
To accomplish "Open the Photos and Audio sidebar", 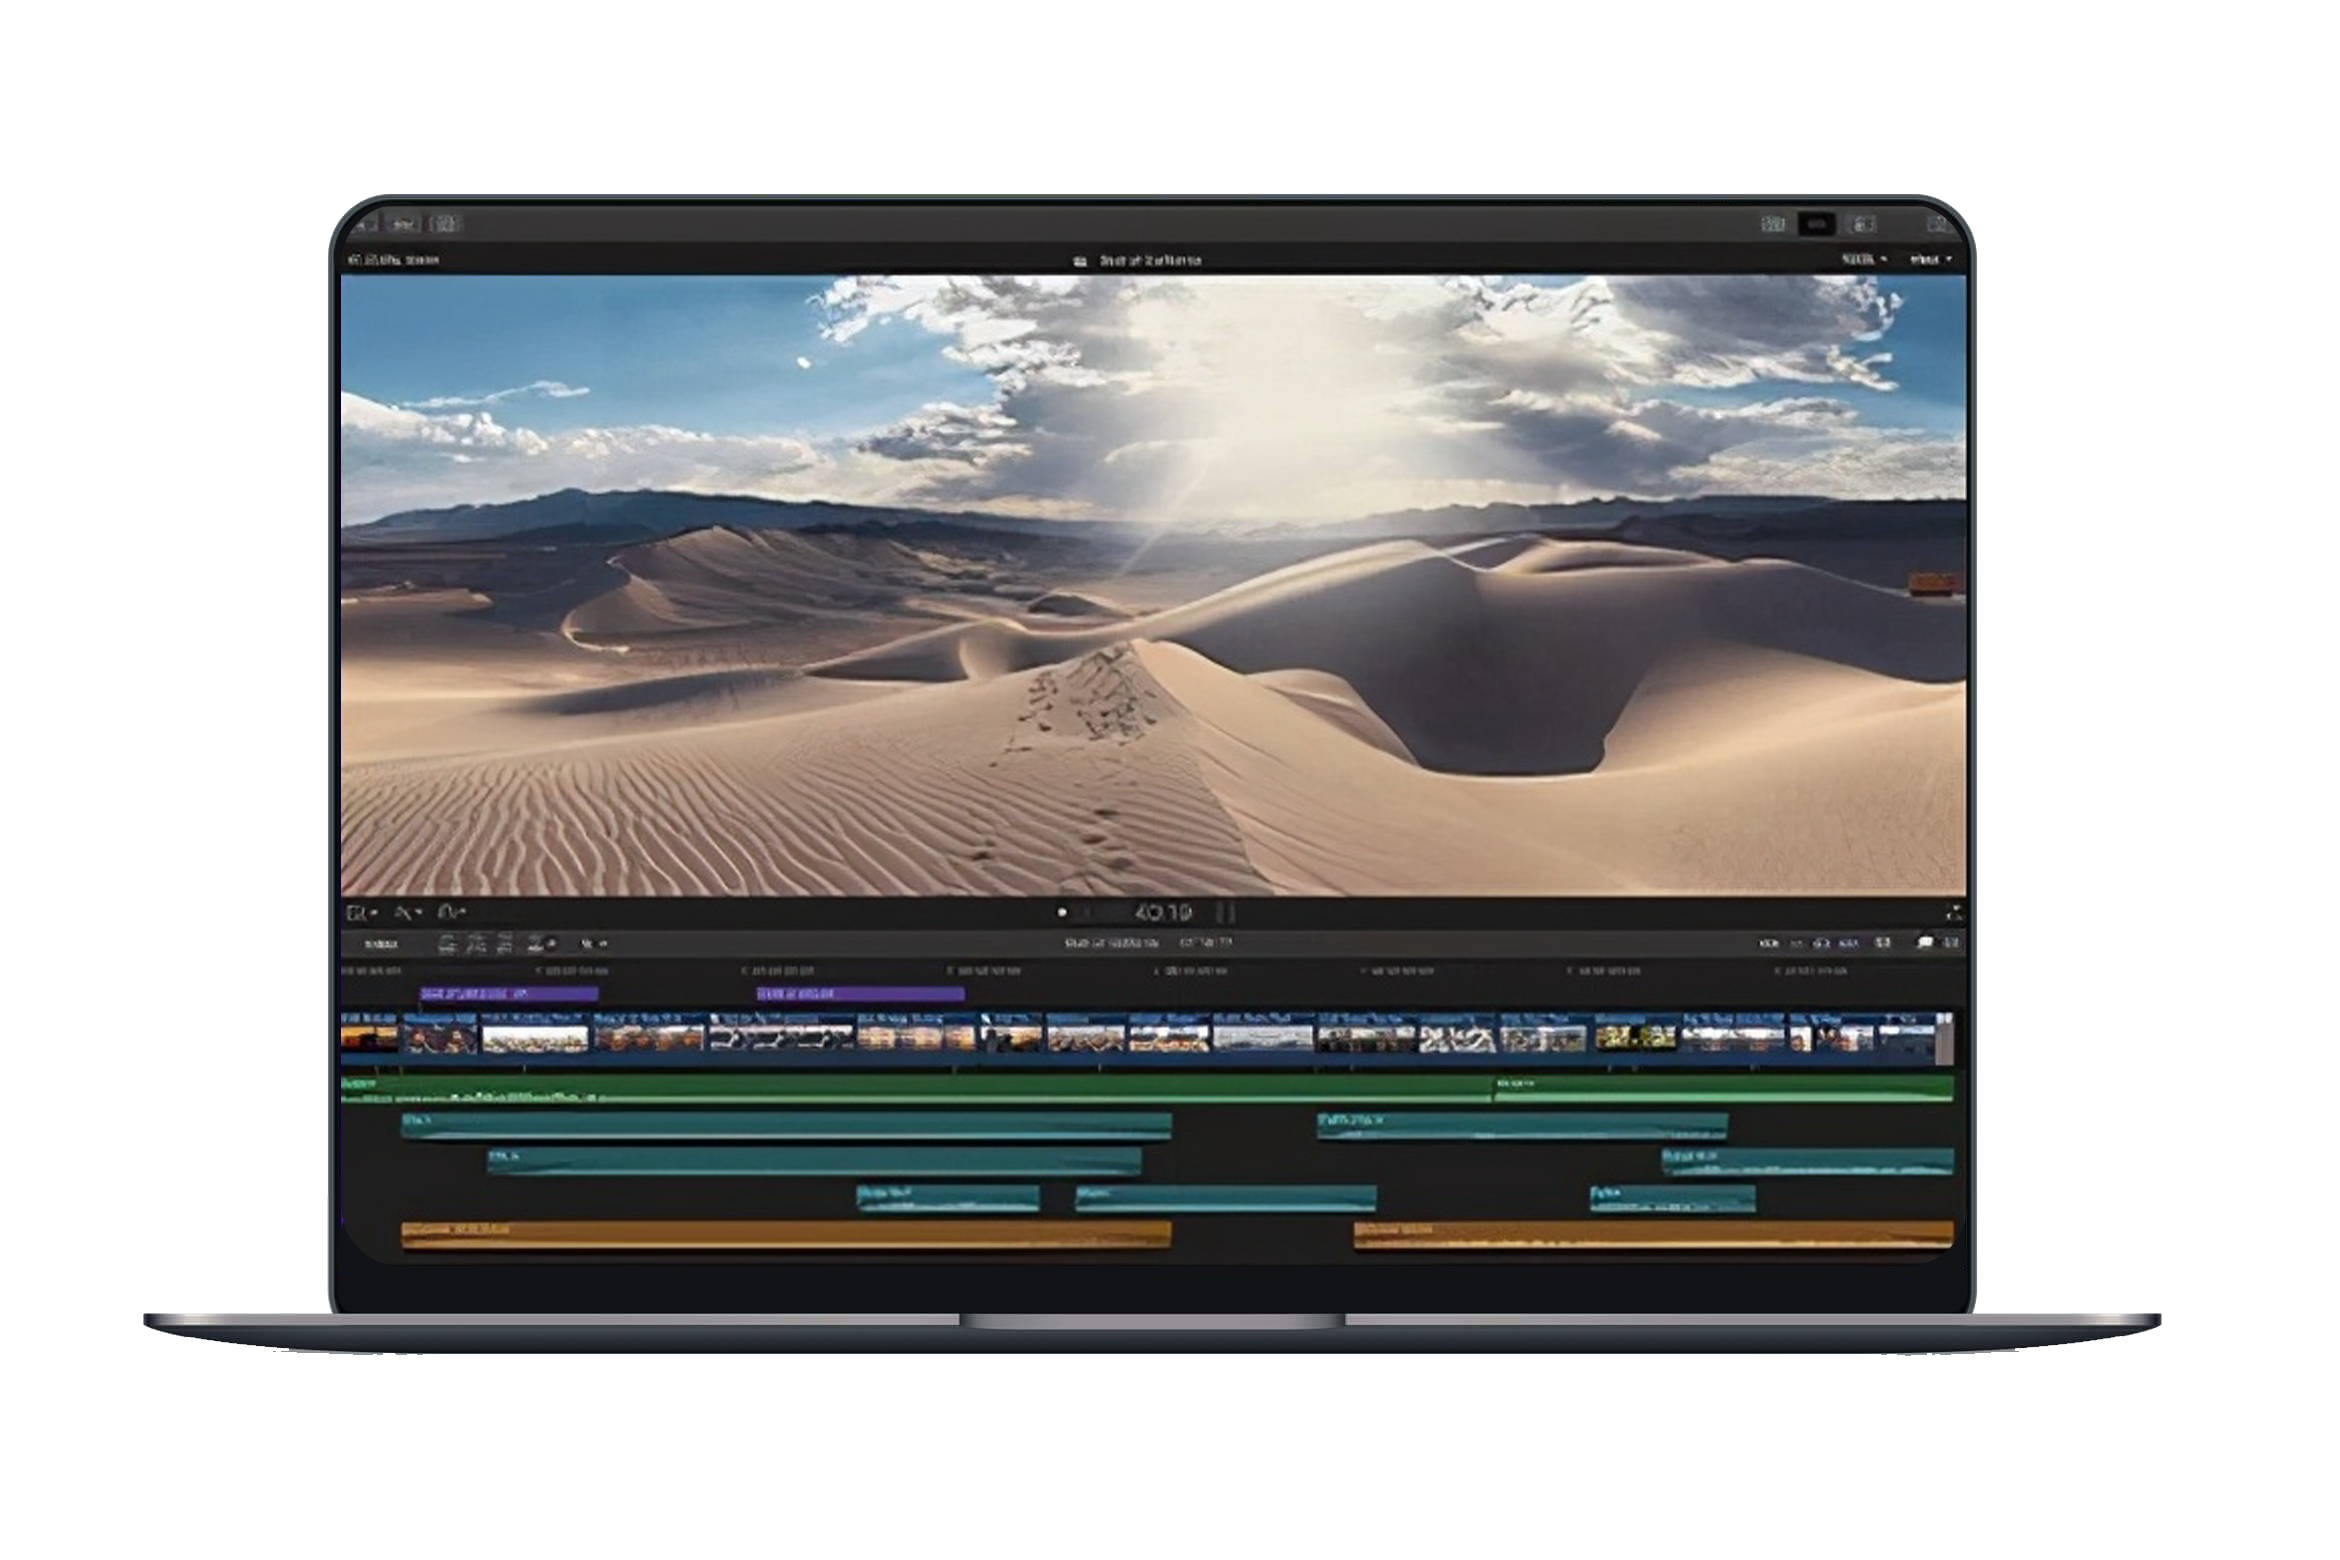I will click(405, 224).
